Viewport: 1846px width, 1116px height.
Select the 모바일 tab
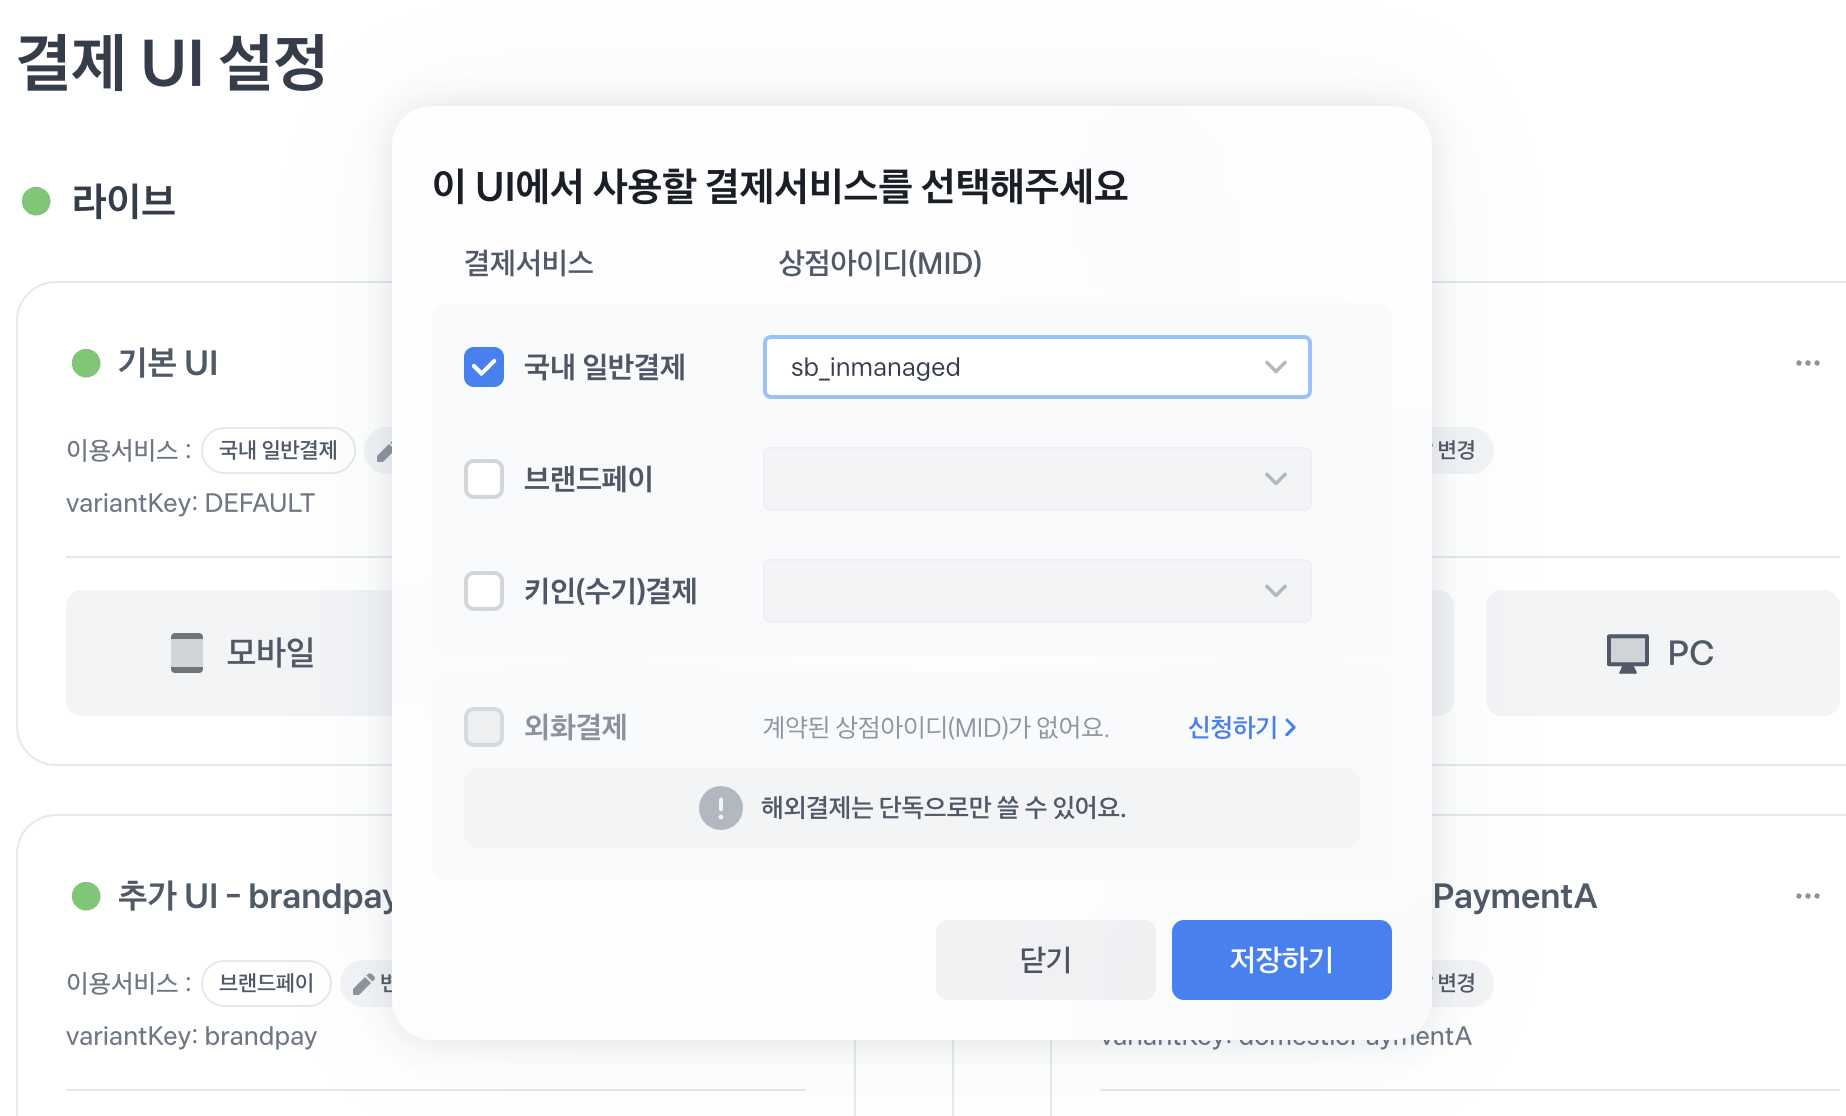240,653
